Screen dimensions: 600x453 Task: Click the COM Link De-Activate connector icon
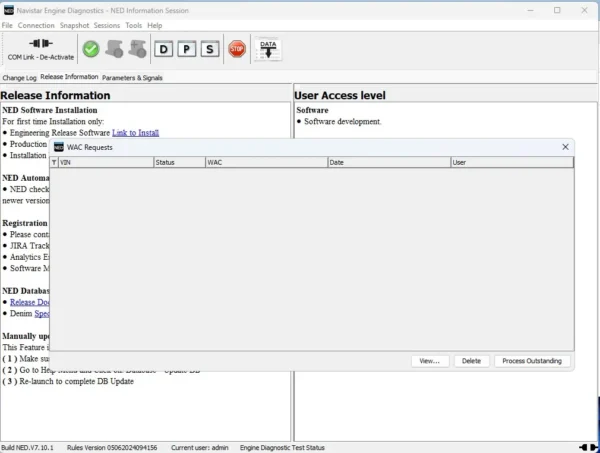click(41, 43)
